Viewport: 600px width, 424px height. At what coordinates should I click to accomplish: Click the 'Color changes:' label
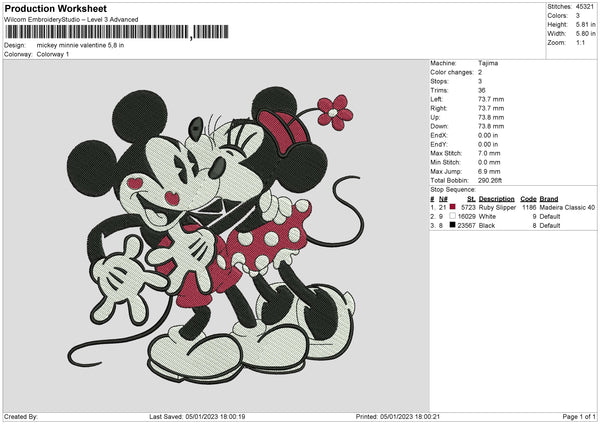tap(452, 72)
